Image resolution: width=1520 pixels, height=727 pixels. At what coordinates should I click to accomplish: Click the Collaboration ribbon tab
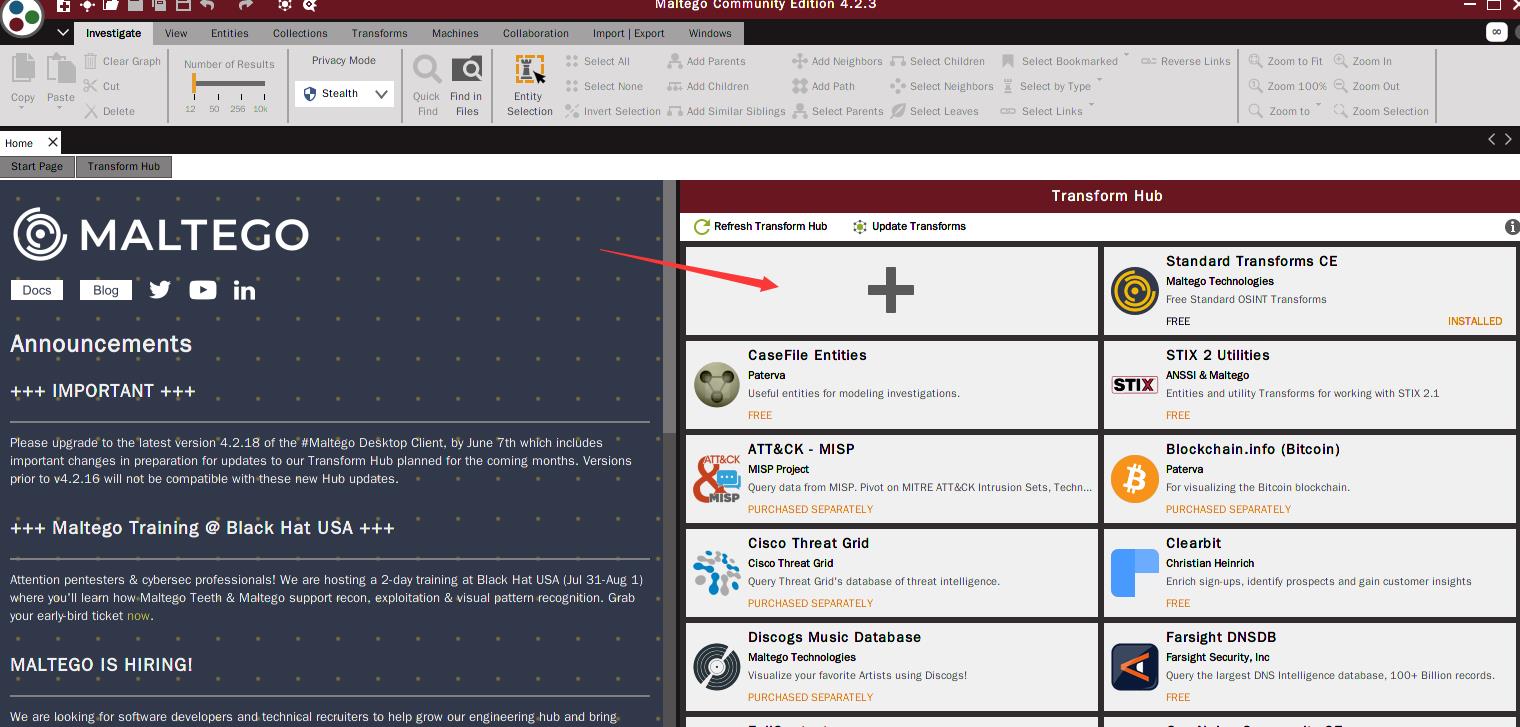pos(536,33)
